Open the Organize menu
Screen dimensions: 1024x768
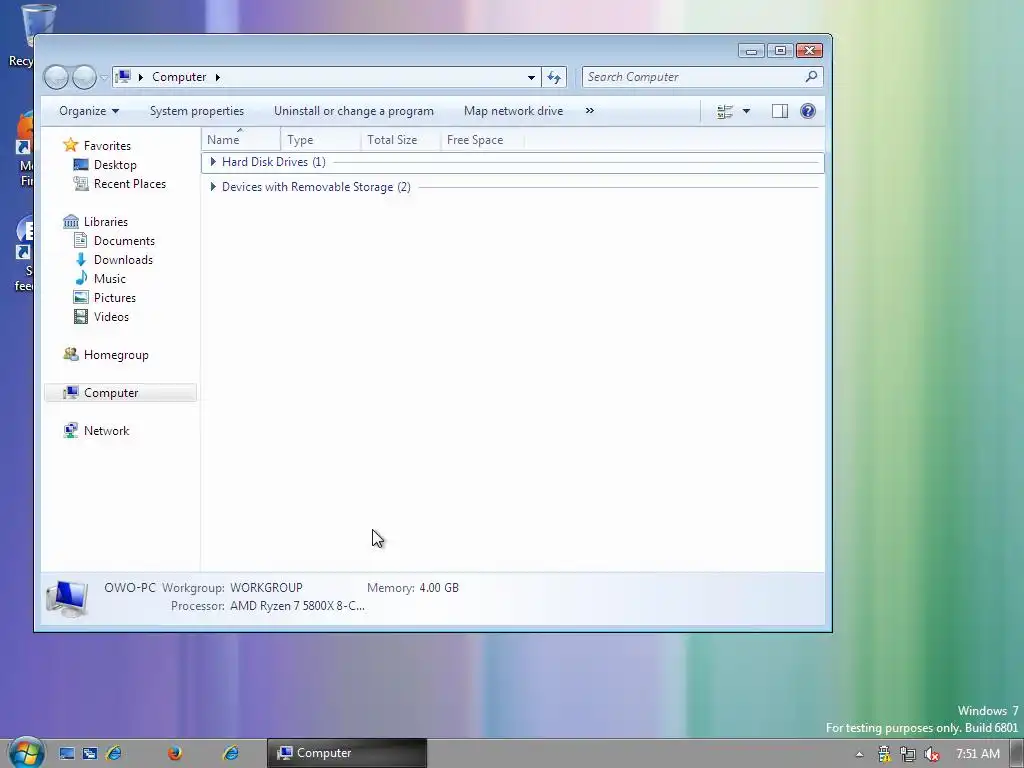coord(89,111)
